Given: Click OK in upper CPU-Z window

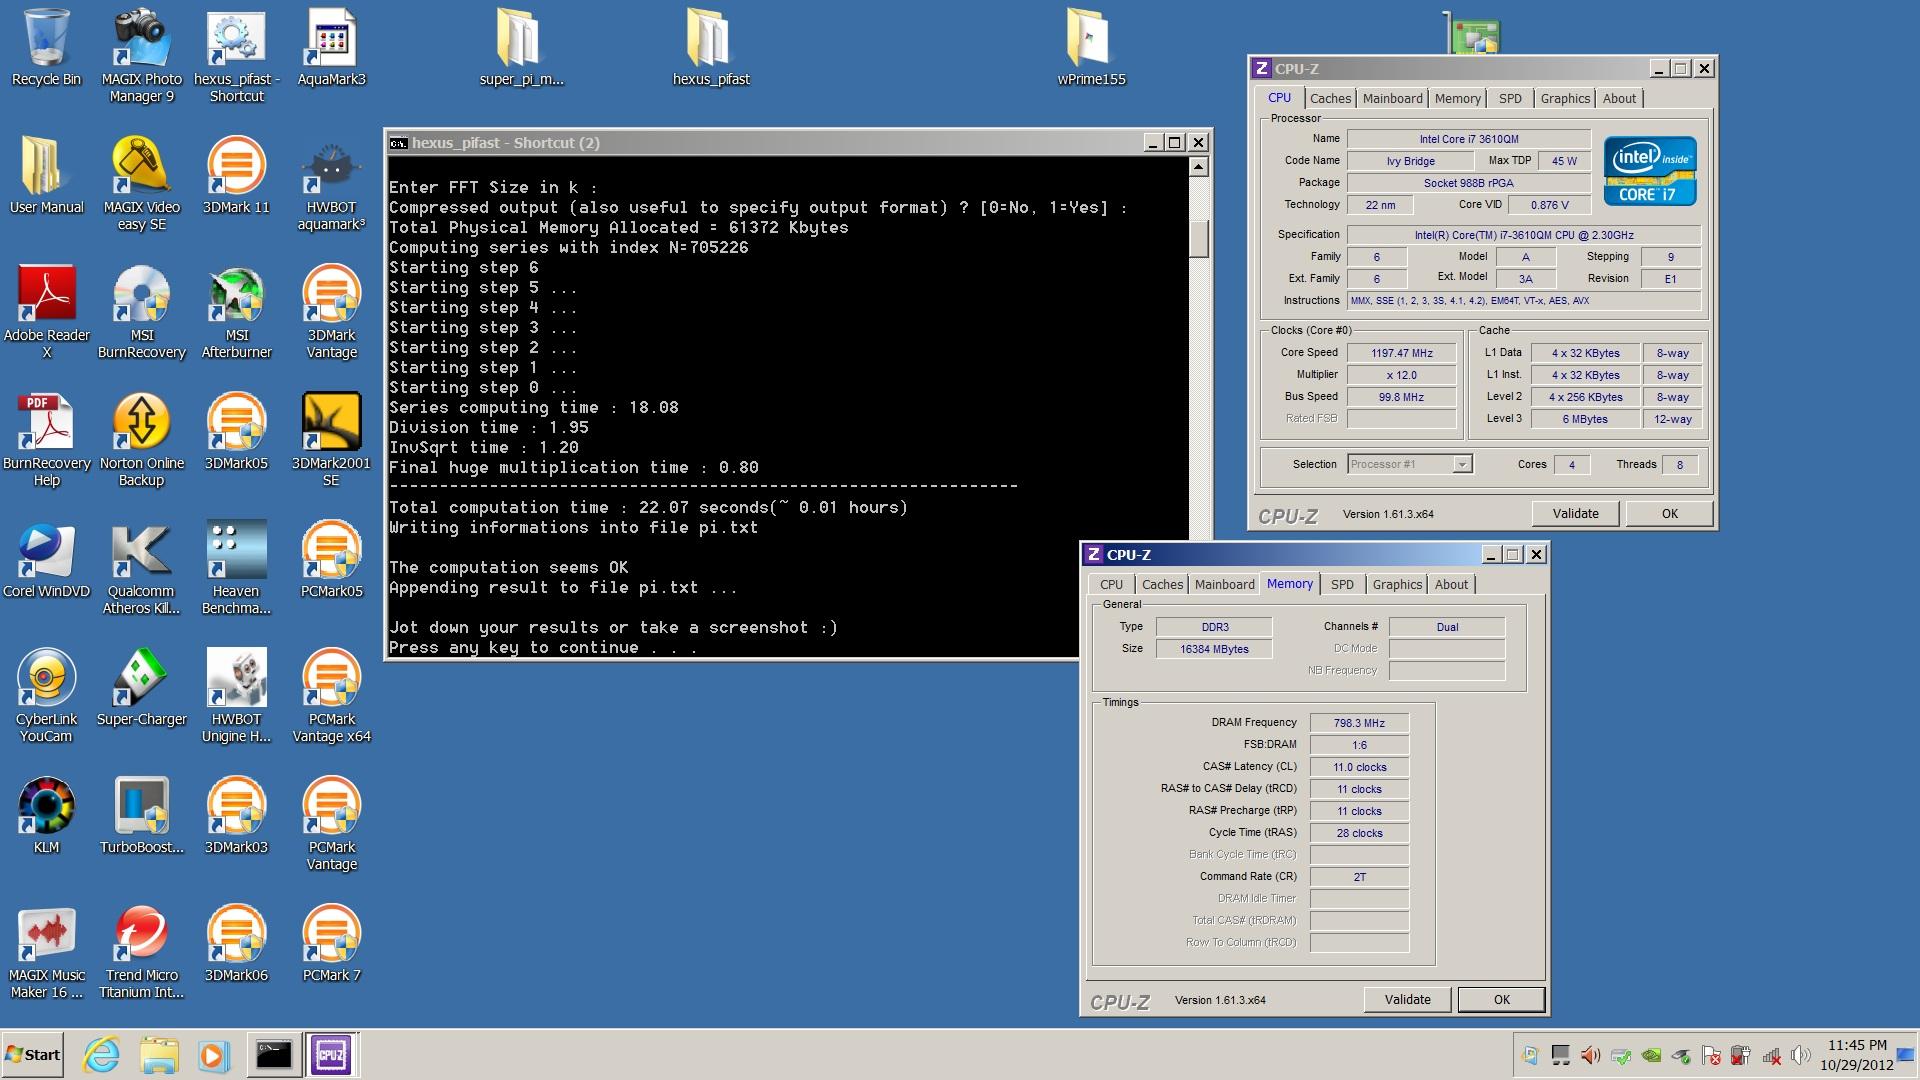Looking at the screenshot, I should coord(1669,513).
